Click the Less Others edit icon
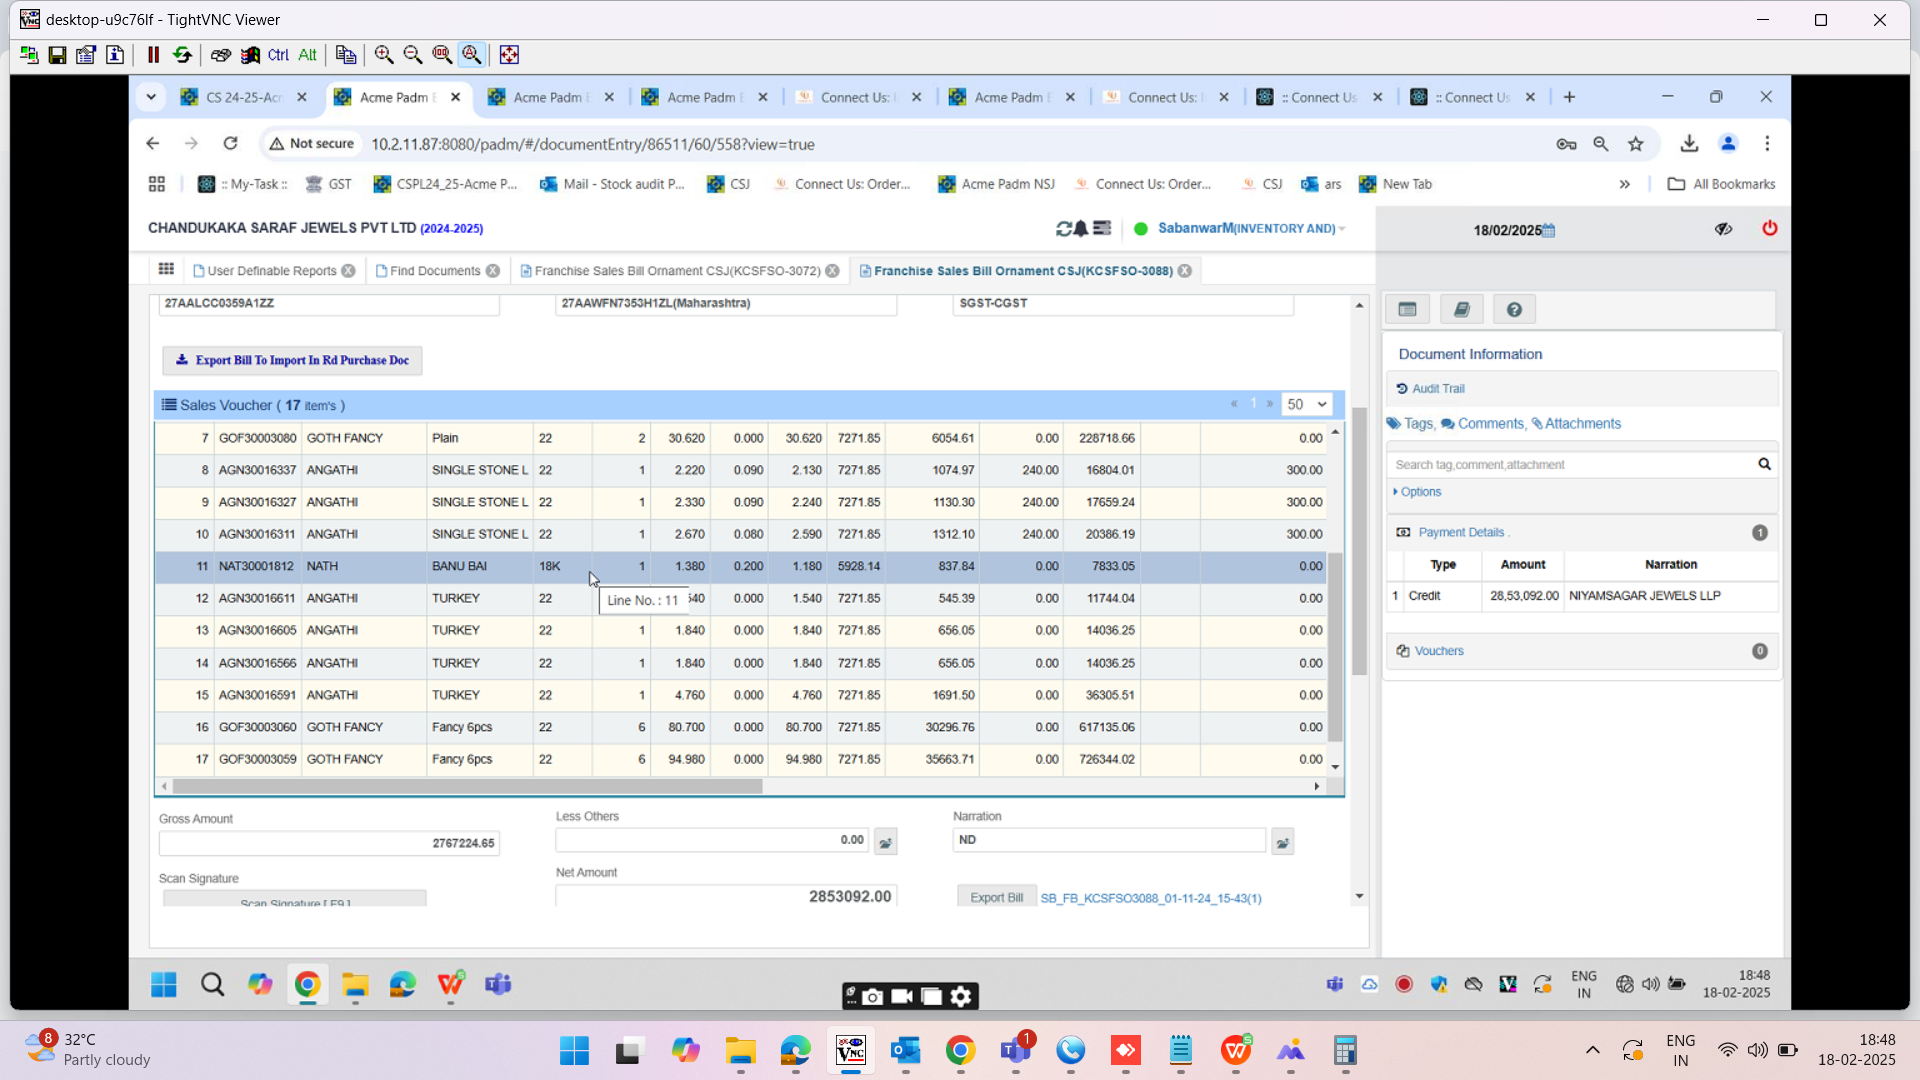 point(886,843)
